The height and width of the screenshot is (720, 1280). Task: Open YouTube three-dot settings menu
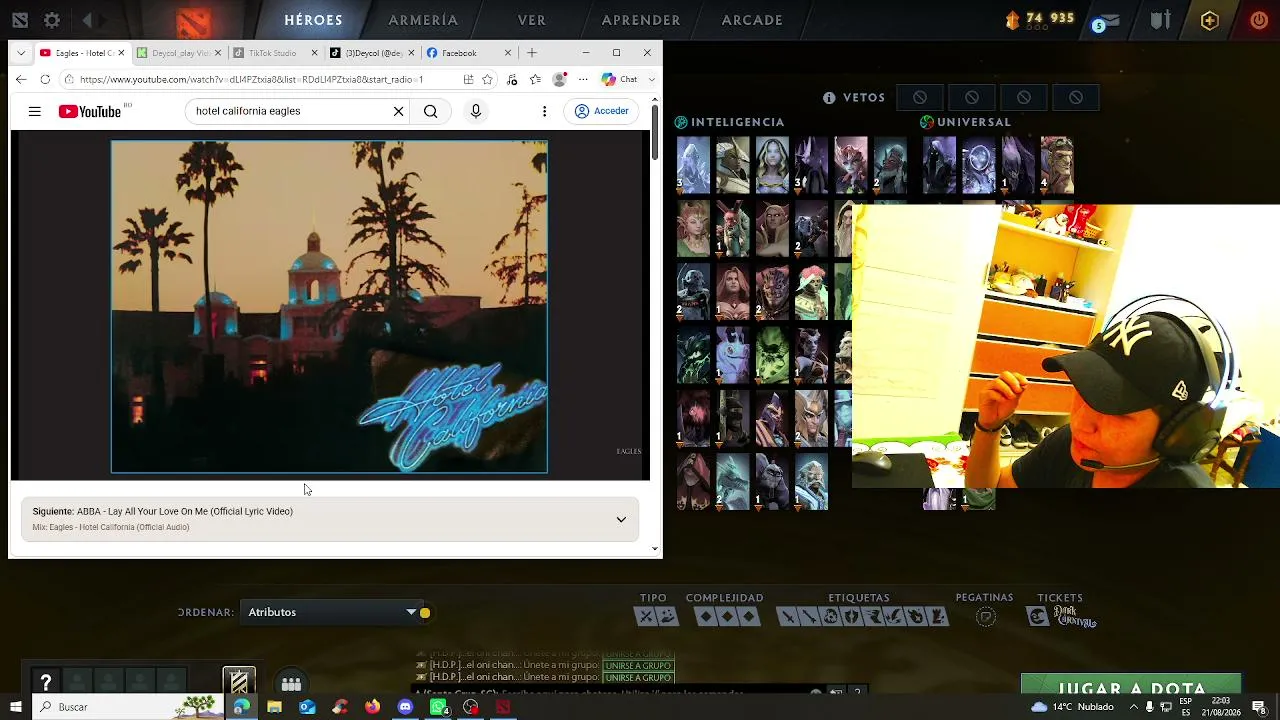544,111
